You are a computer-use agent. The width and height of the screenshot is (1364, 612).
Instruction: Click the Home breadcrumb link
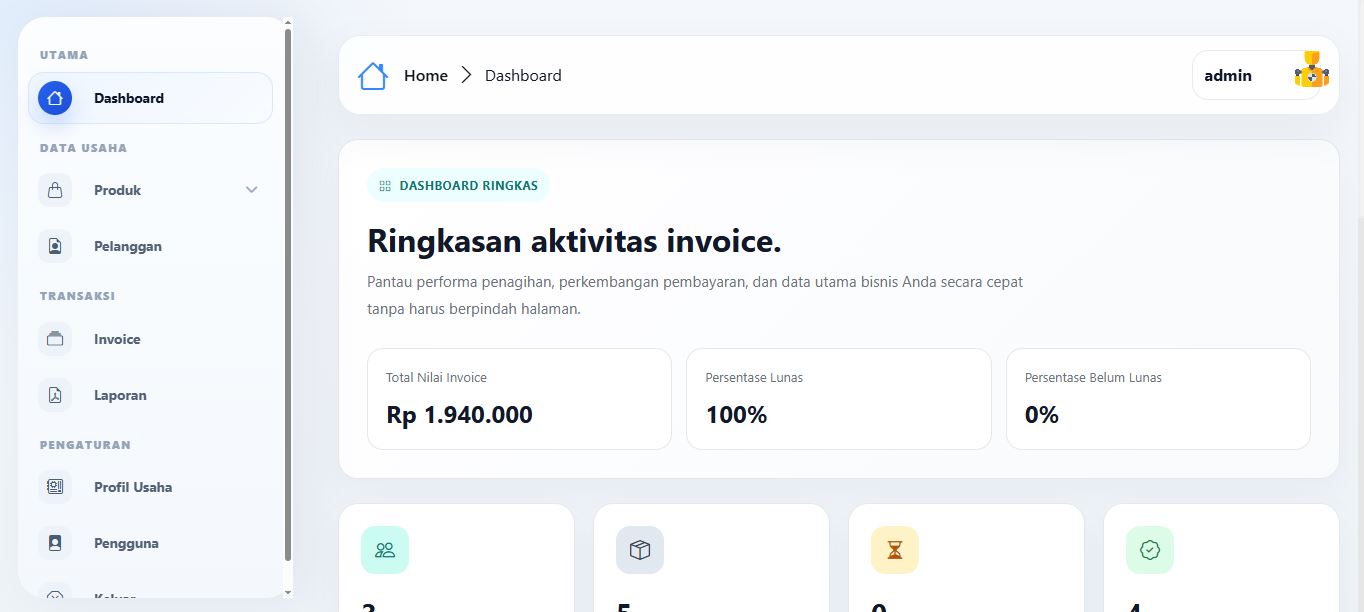[426, 76]
